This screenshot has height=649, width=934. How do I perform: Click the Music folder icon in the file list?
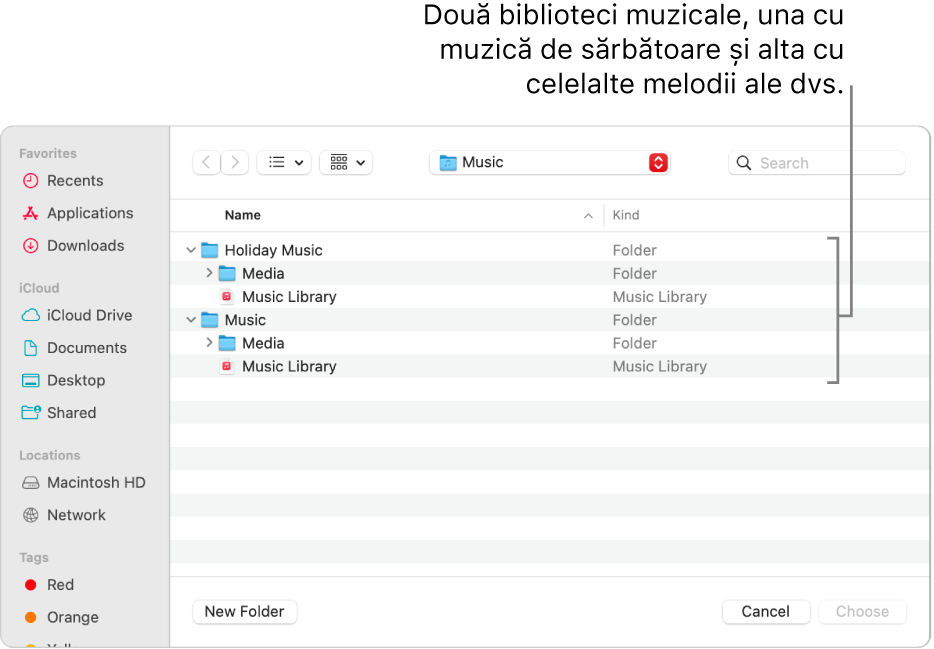(210, 320)
